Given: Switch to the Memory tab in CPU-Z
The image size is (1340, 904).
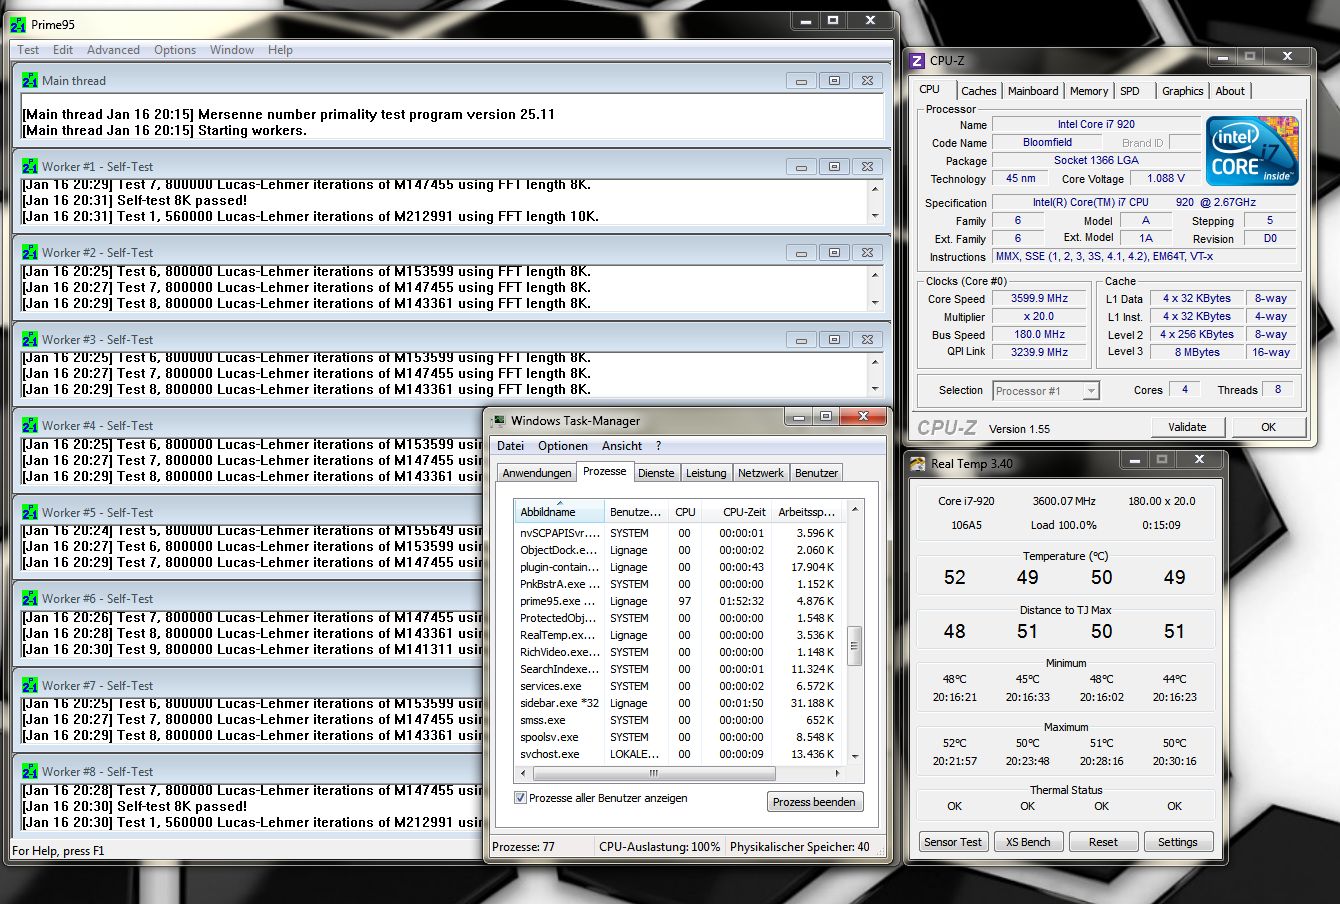Looking at the screenshot, I should [1089, 91].
